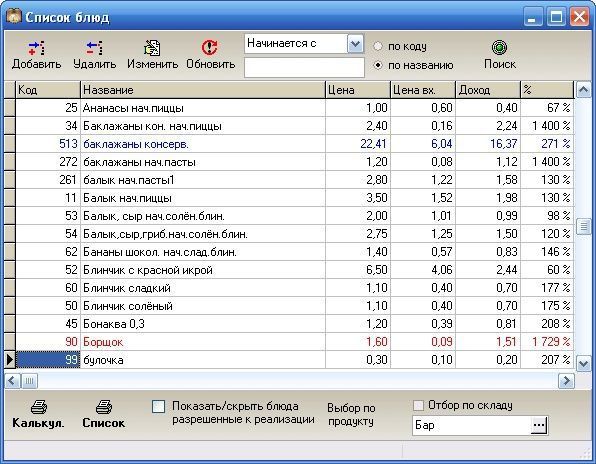Sort by the 'Название' column header
Screen dimensions: 596x464
(203, 90)
